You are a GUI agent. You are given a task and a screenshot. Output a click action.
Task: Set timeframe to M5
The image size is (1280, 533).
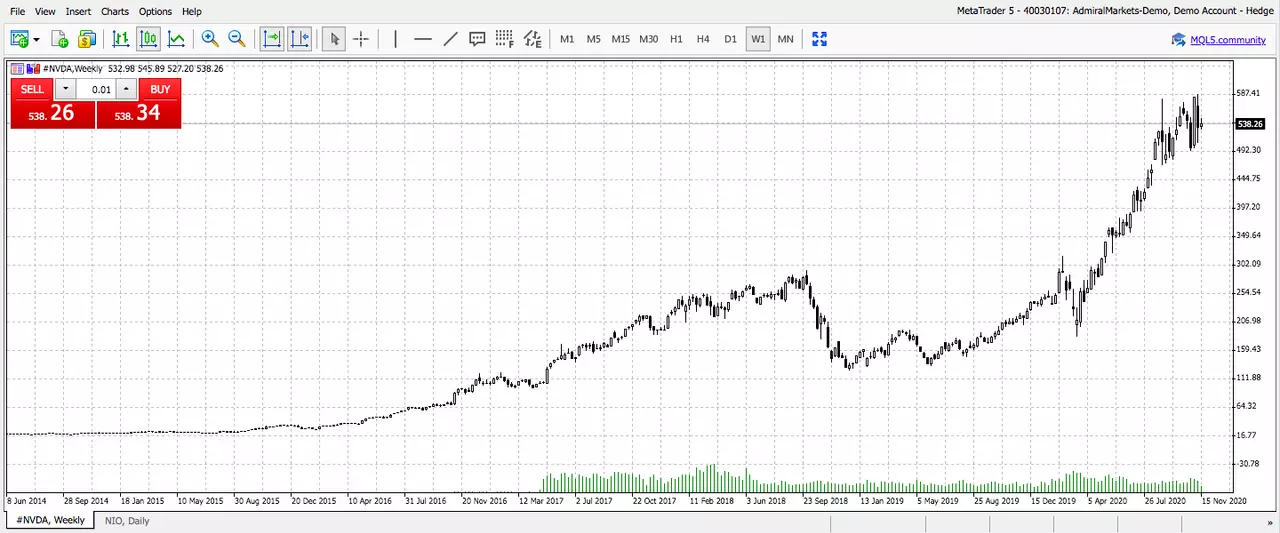[x=593, y=39]
